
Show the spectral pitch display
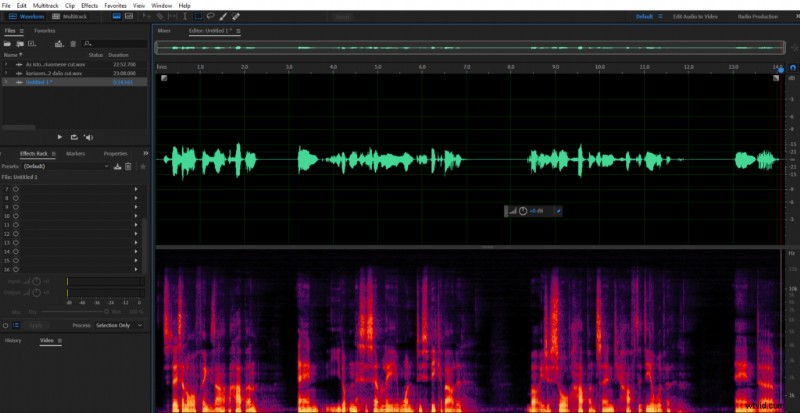pos(129,16)
